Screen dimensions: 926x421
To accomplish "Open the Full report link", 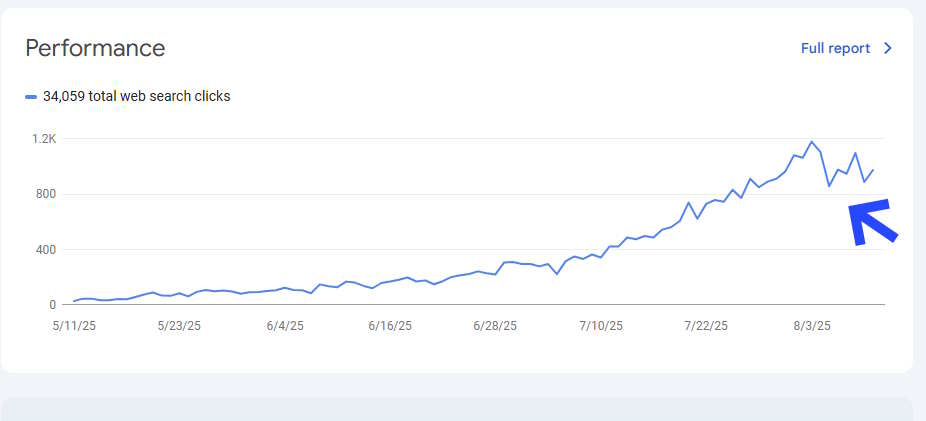I will [x=835, y=48].
